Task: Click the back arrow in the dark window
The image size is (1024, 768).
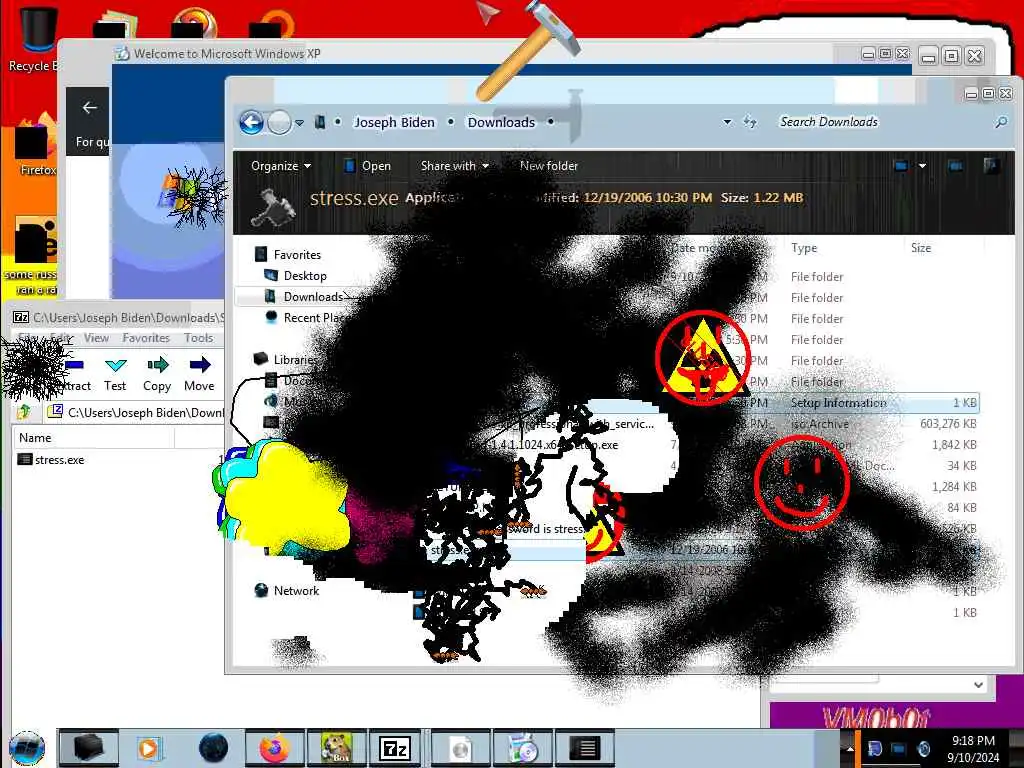Action: (89, 108)
